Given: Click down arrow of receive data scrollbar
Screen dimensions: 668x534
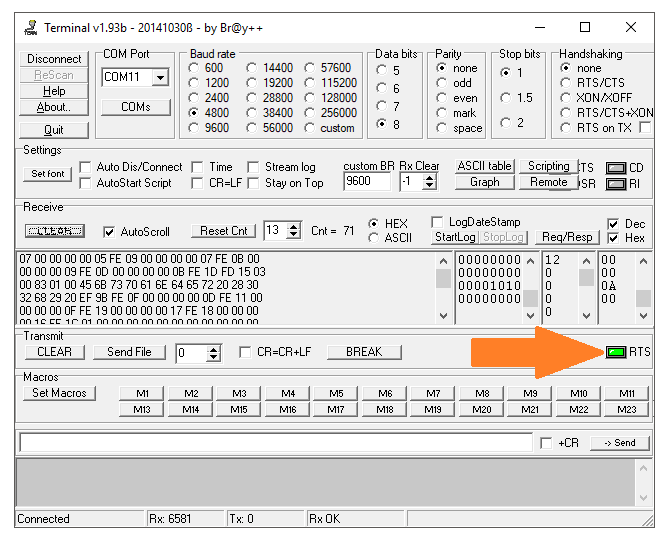Looking at the screenshot, I should [443, 316].
